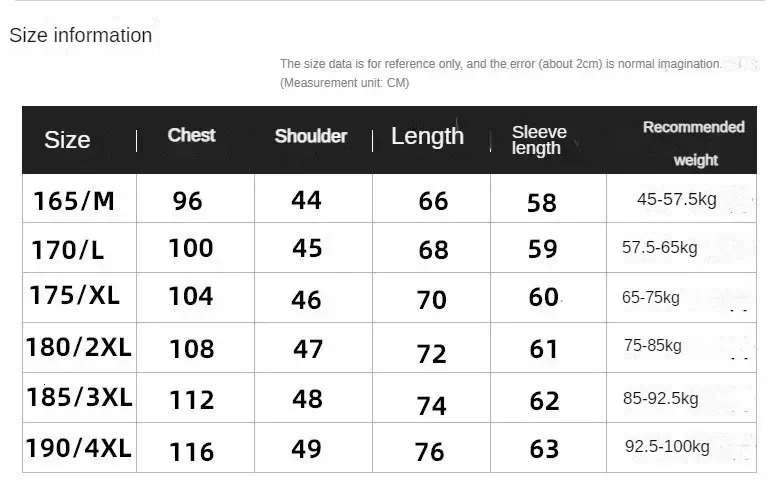This screenshot has height=489, width=784.
Task: Select the 185/3XL size row label
Action: coord(79,398)
